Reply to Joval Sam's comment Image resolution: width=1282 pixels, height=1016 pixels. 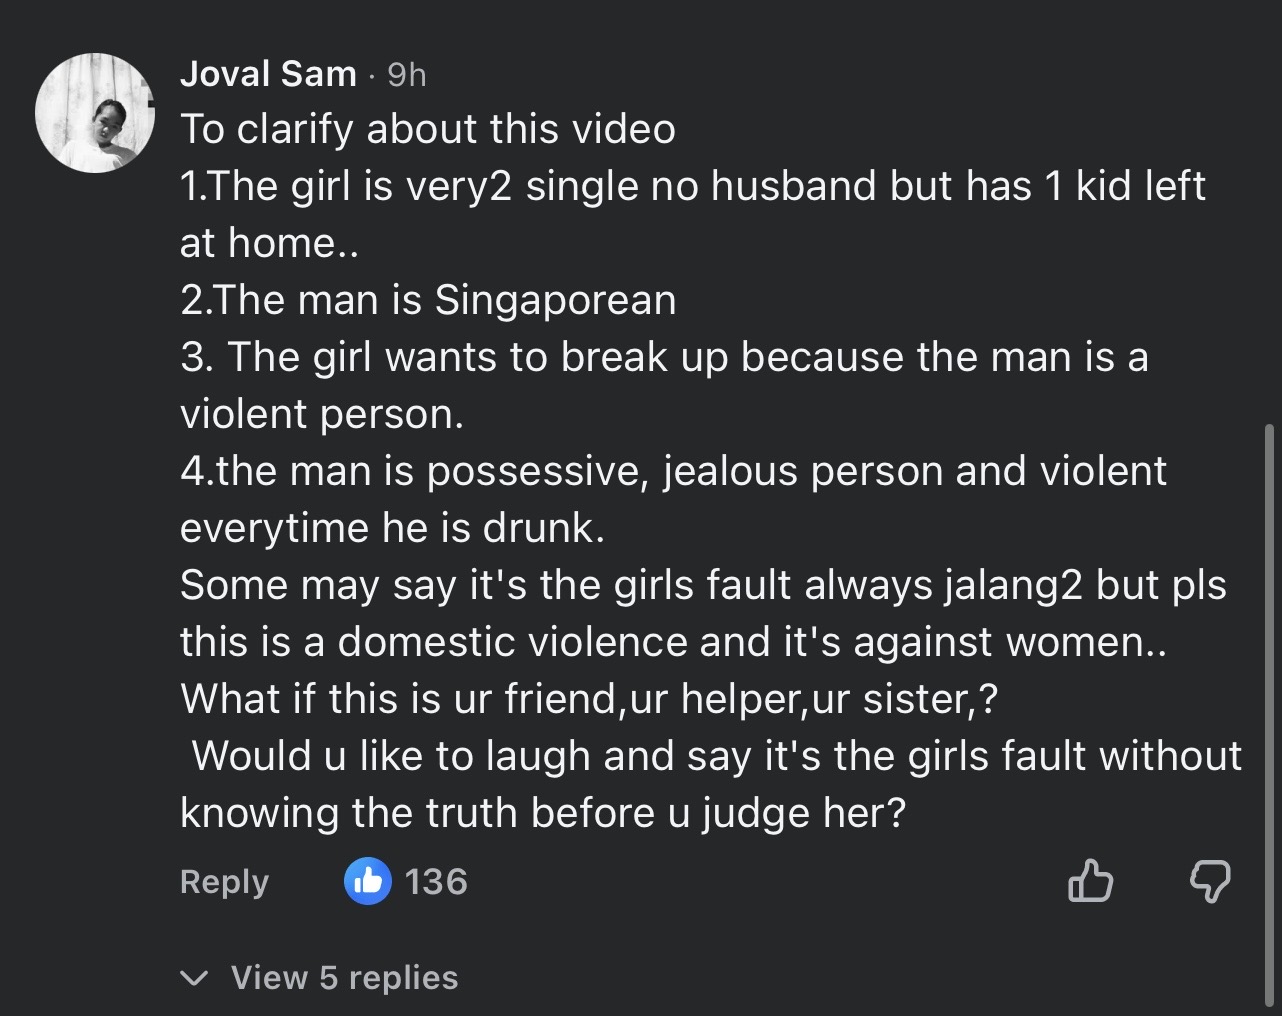[x=224, y=882]
